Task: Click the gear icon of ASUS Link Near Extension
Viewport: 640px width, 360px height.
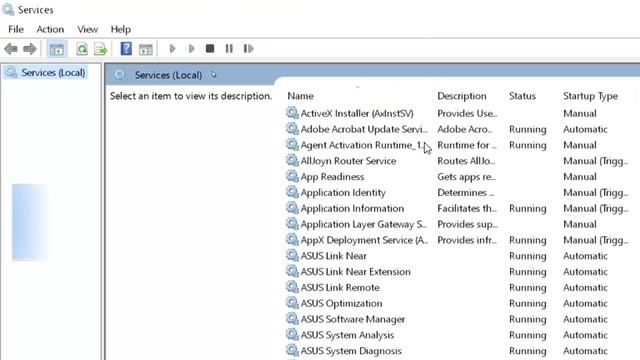Action: coord(292,271)
